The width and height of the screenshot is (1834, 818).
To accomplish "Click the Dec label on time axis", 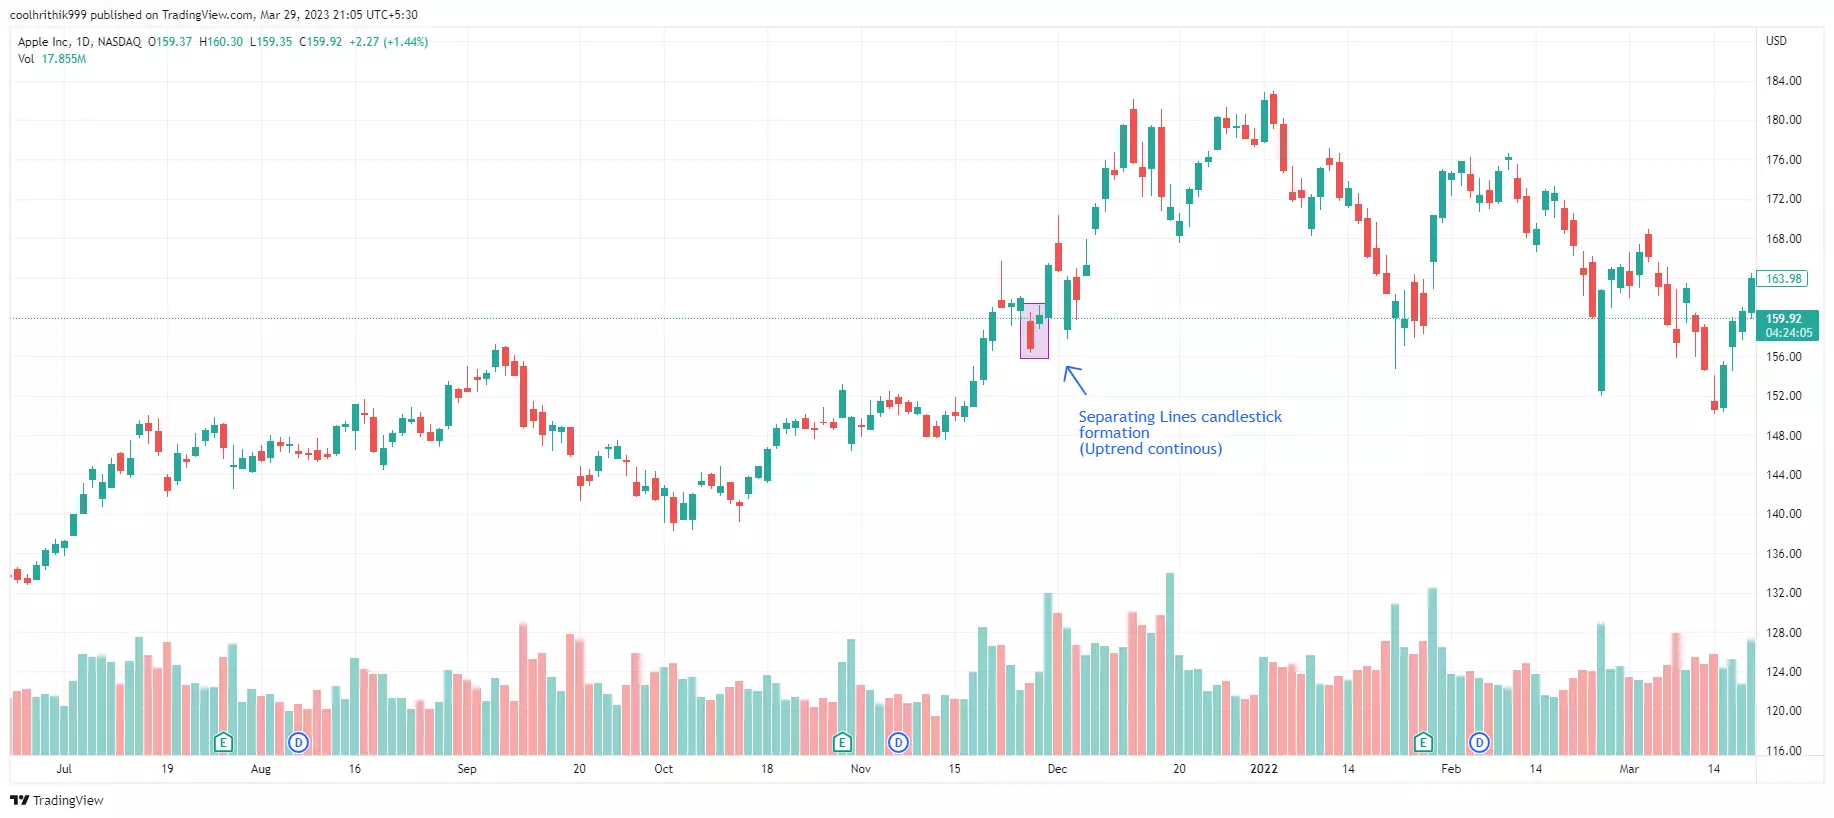I will (1057, 769).
